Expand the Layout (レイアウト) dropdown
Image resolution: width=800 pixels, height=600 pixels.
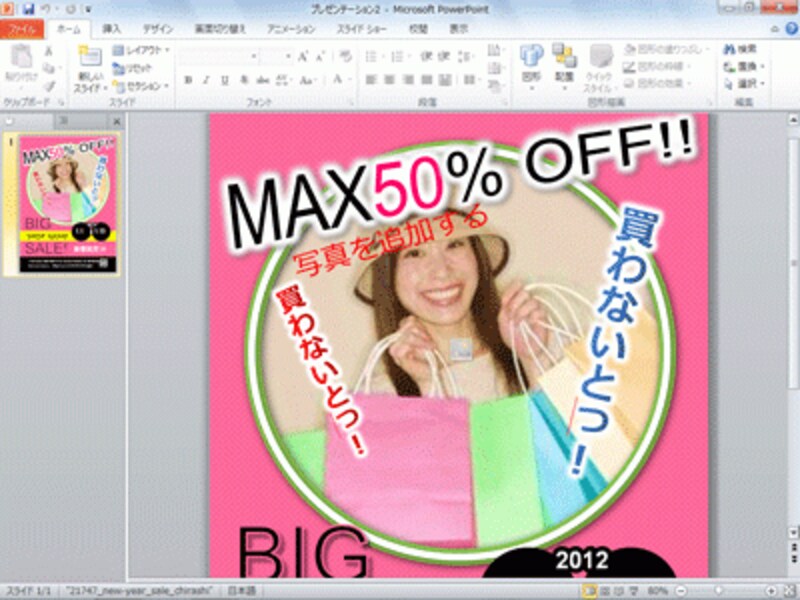click(x=140, y=50)
